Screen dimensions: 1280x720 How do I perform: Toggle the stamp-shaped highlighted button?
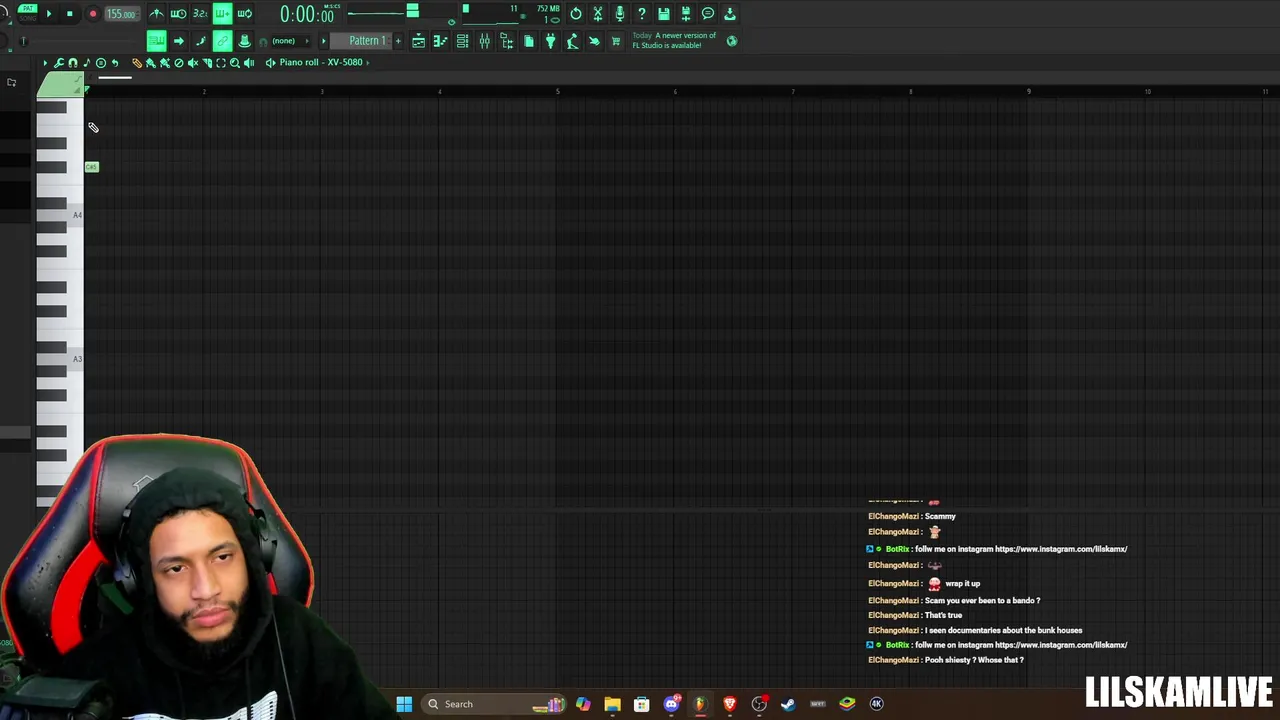click(244, 41)
